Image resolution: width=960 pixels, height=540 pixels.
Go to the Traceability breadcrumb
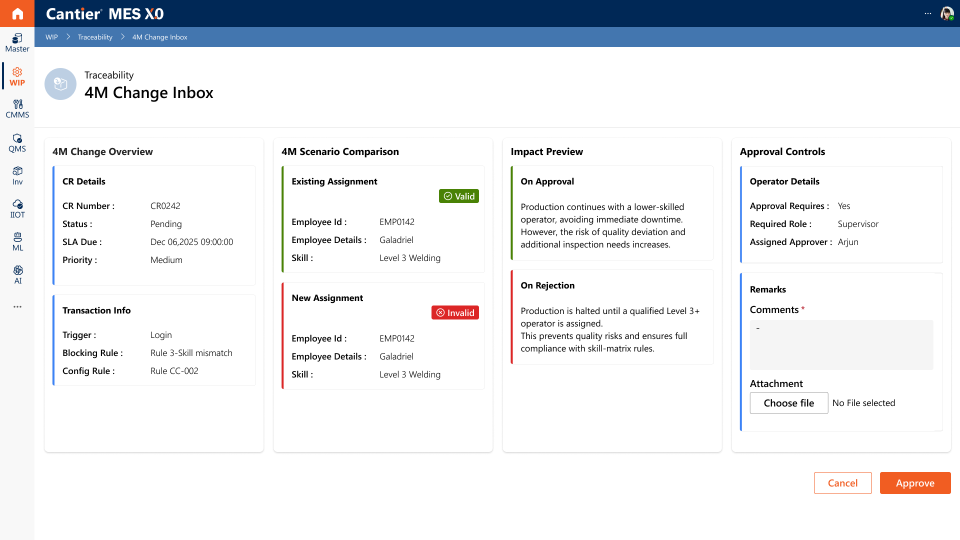click(95, 37)
